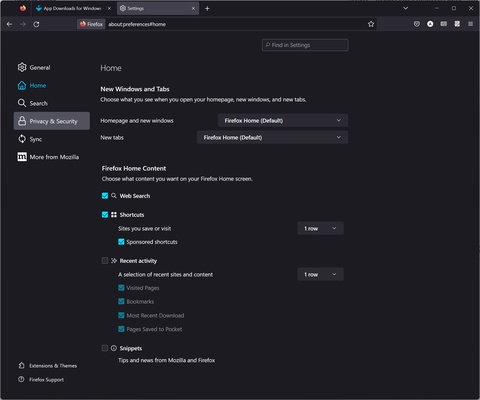
Task: Click the Shortcuts grid icon
Action: 114,215
